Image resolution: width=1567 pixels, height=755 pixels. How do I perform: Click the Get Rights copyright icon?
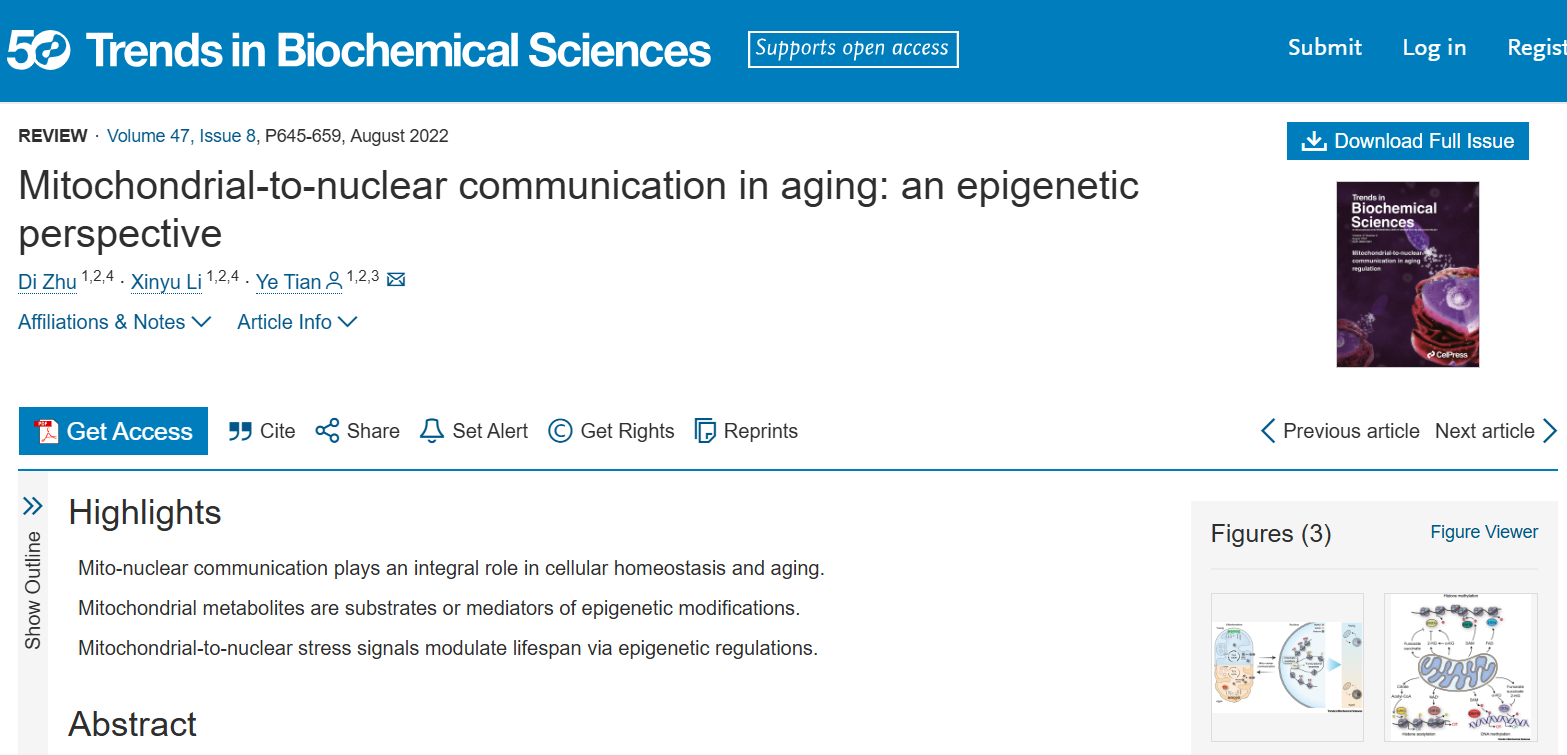coord(560,431)
